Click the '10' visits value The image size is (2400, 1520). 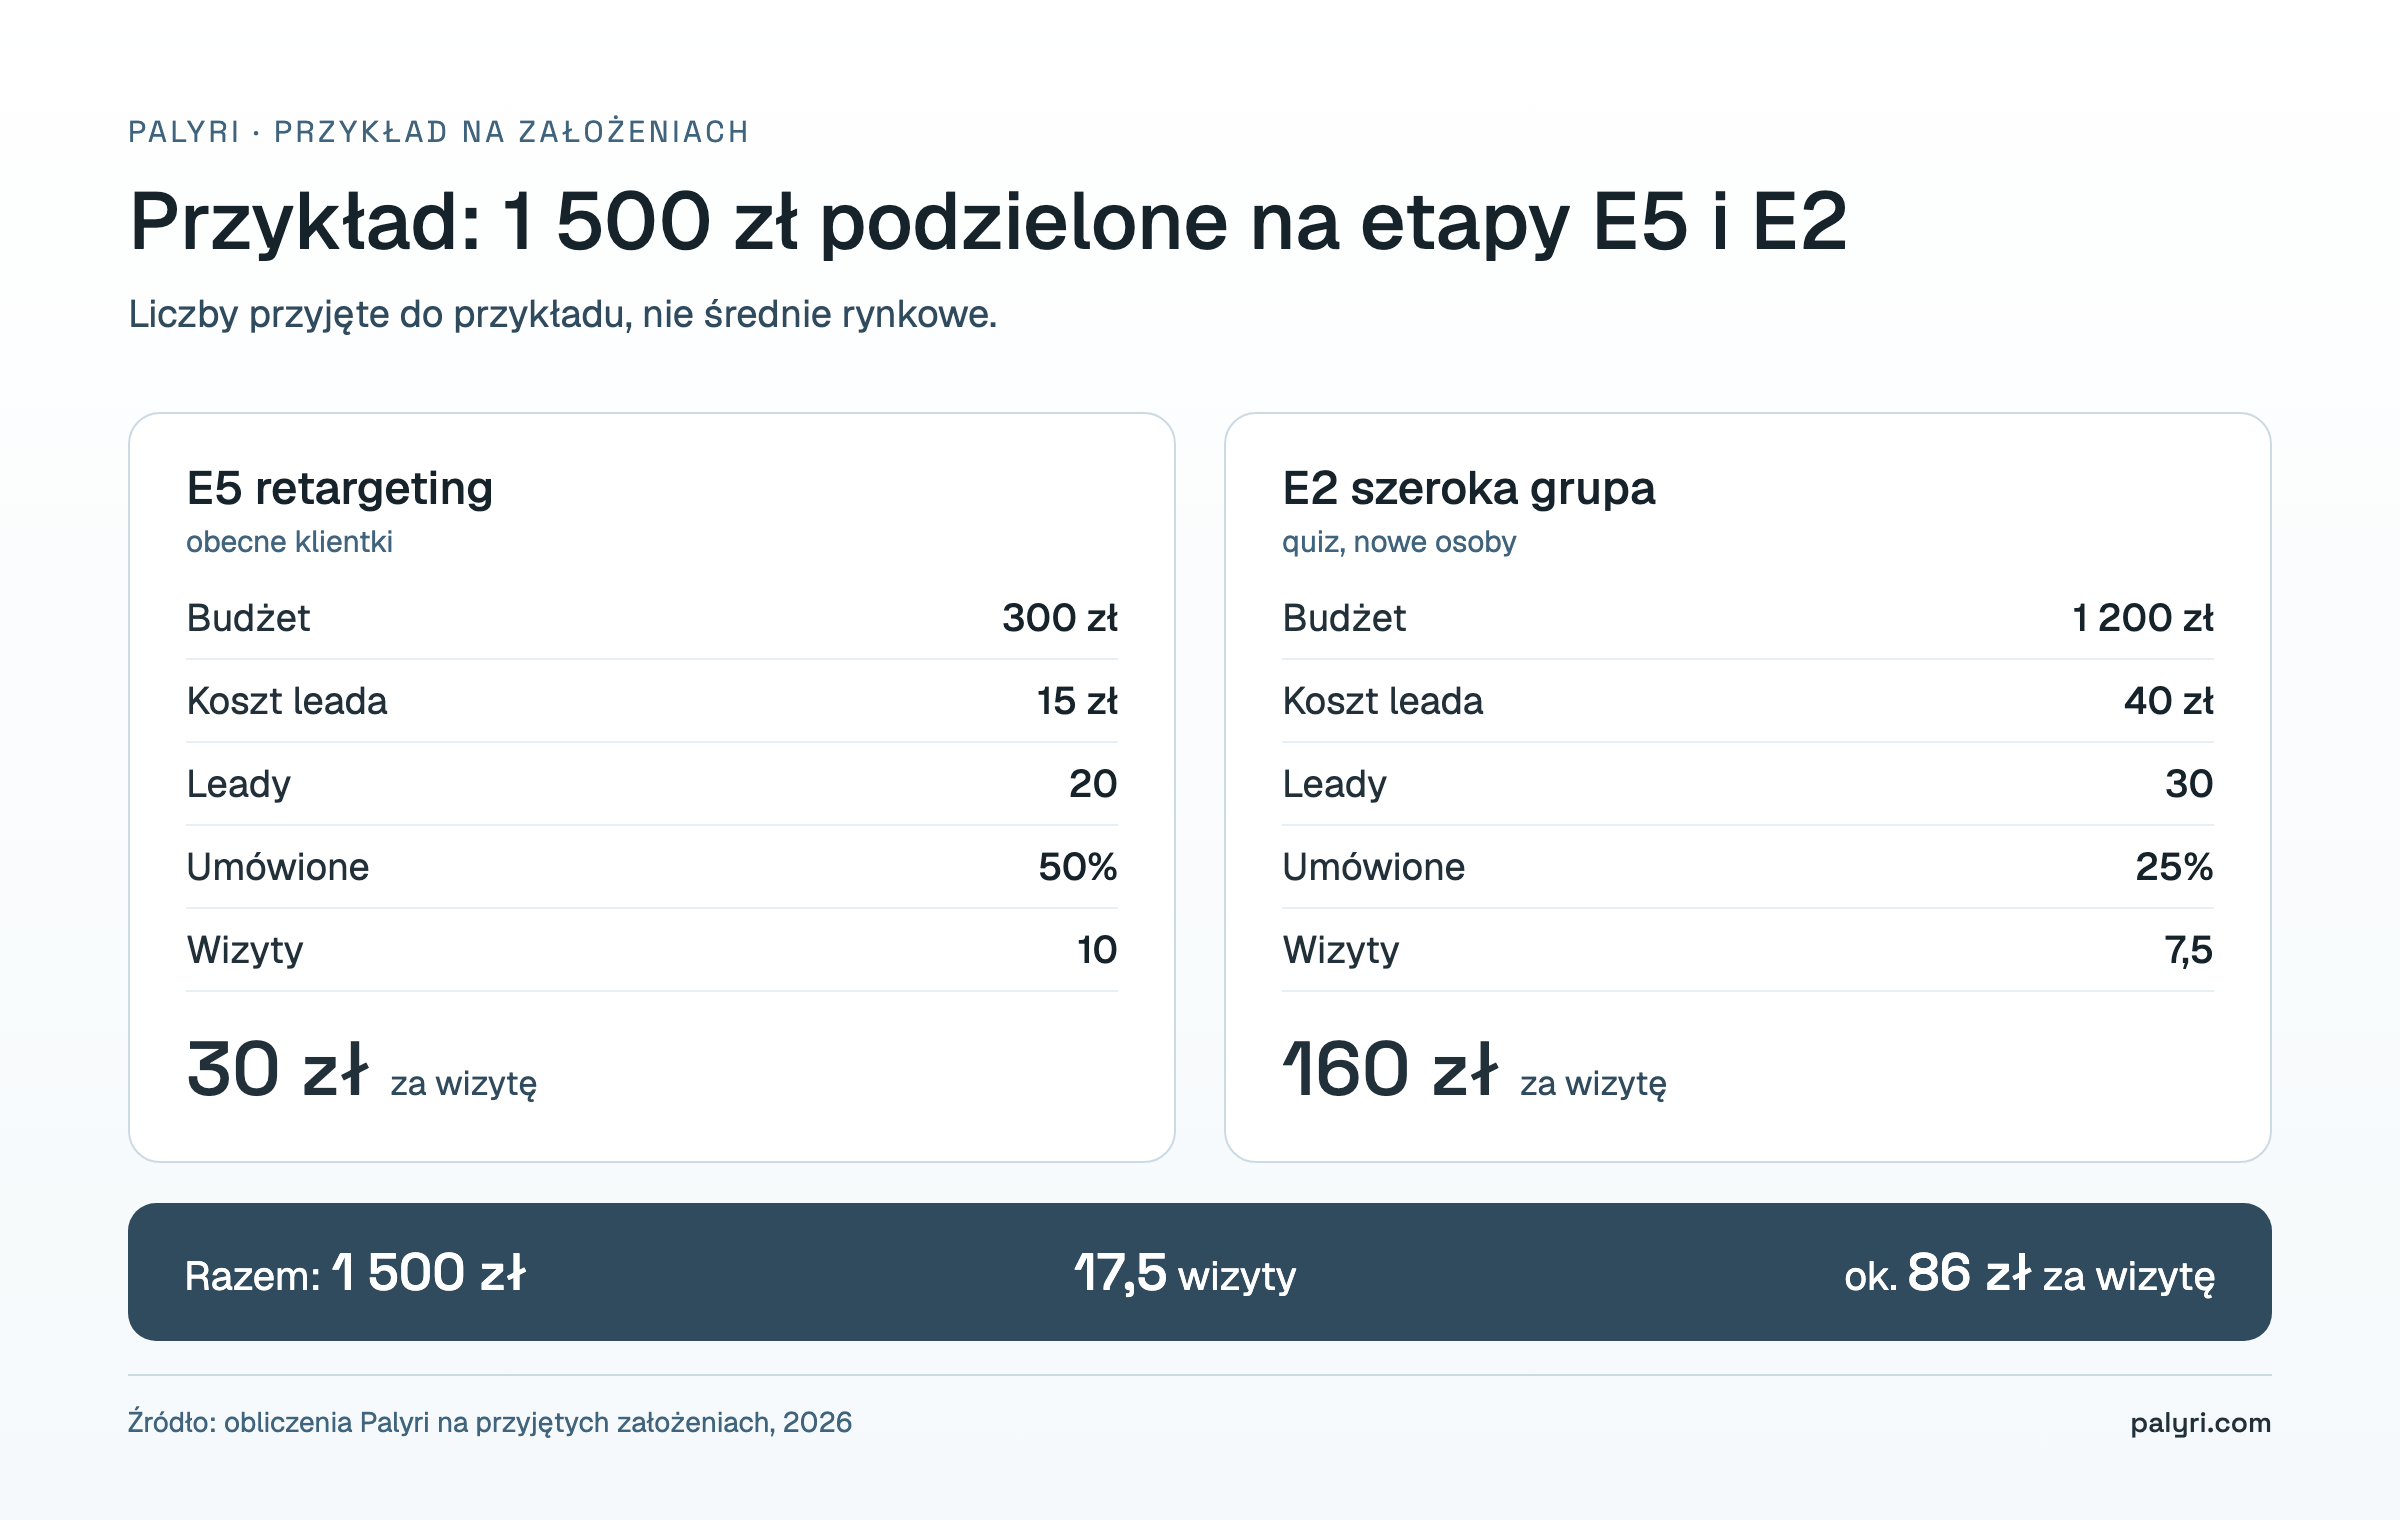point(1097,950)
